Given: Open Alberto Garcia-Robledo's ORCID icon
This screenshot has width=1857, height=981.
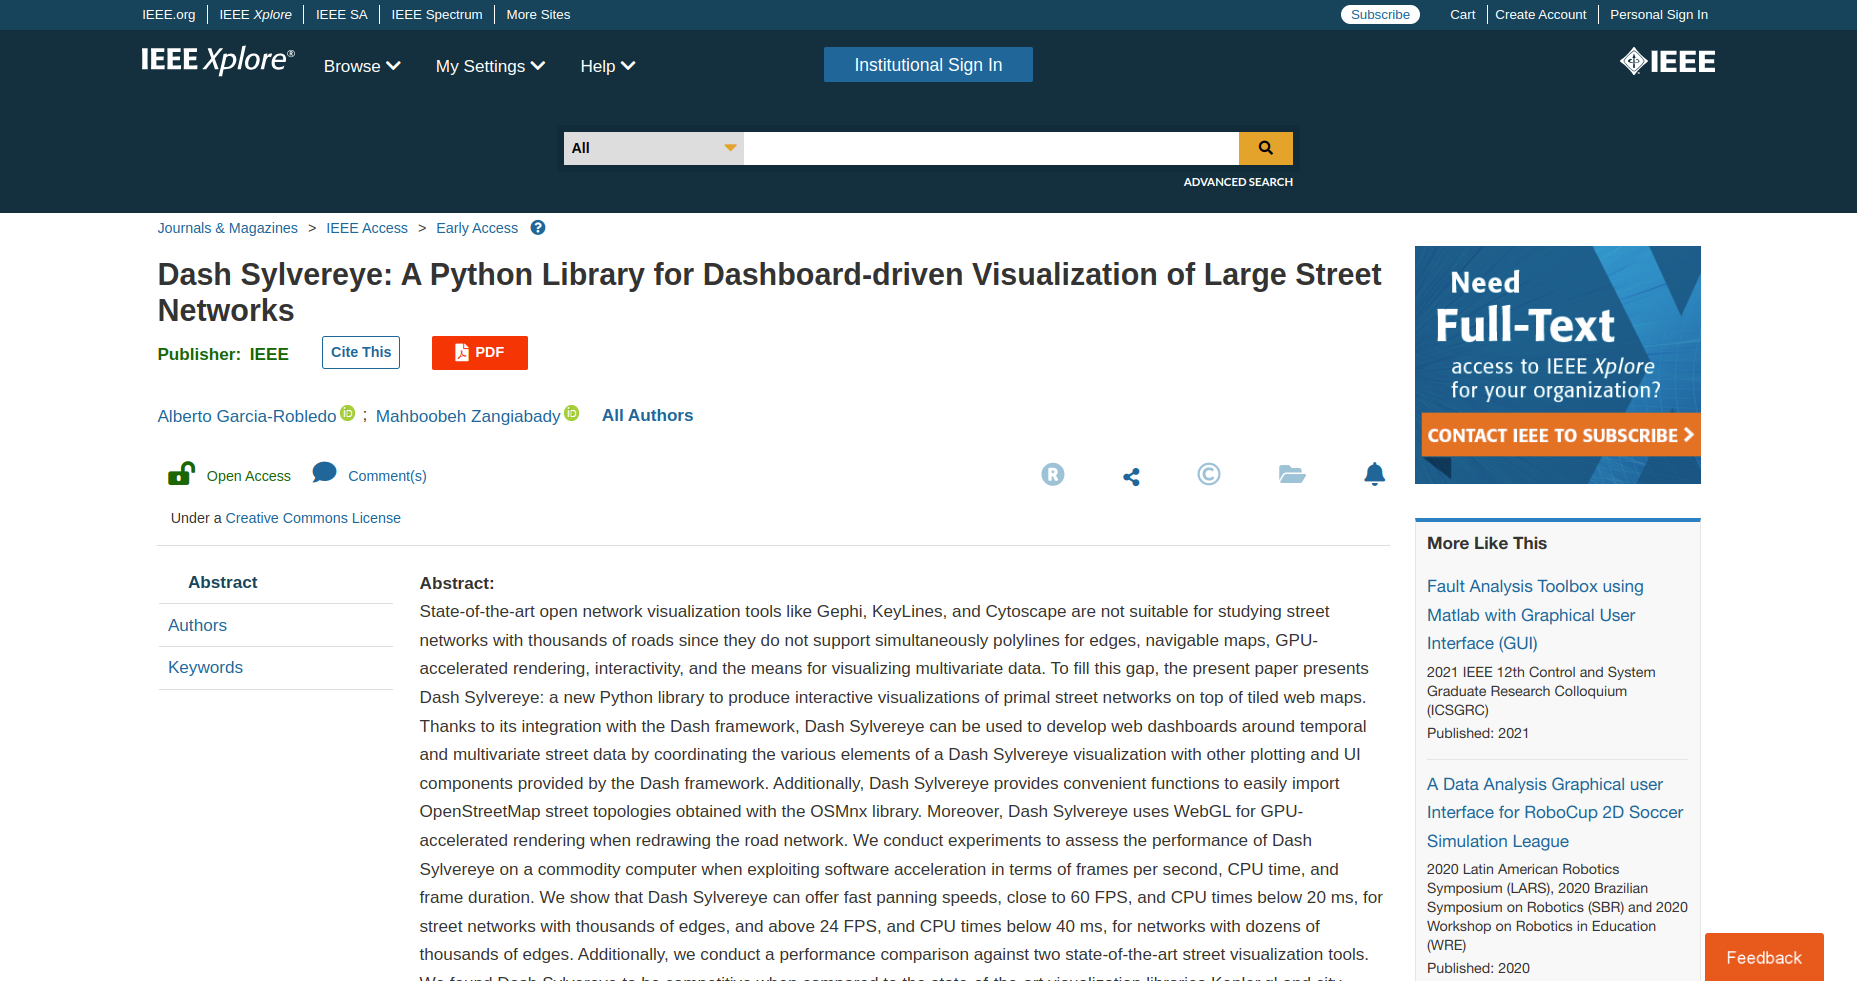Looking at the screenshot, I should tap(348, 413).
